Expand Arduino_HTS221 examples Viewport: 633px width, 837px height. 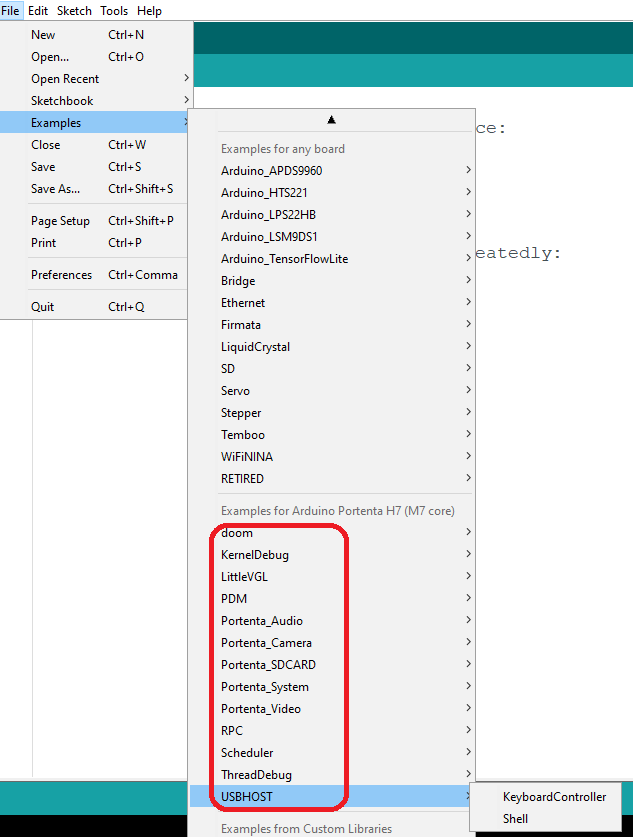(332, 192)
